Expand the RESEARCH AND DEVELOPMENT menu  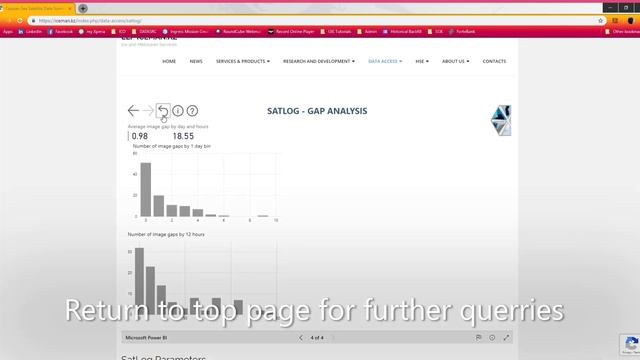click(x=319, y=61)
